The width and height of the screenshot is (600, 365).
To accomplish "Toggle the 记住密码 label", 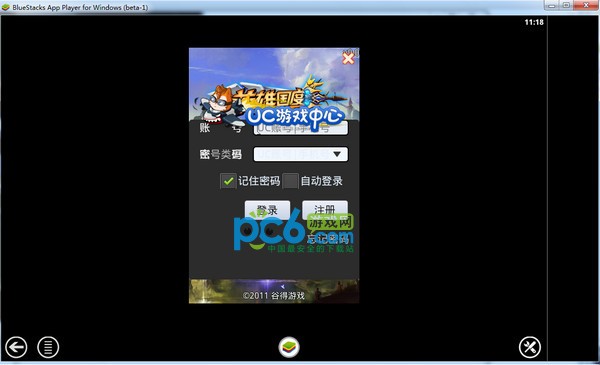I will 259,181.
